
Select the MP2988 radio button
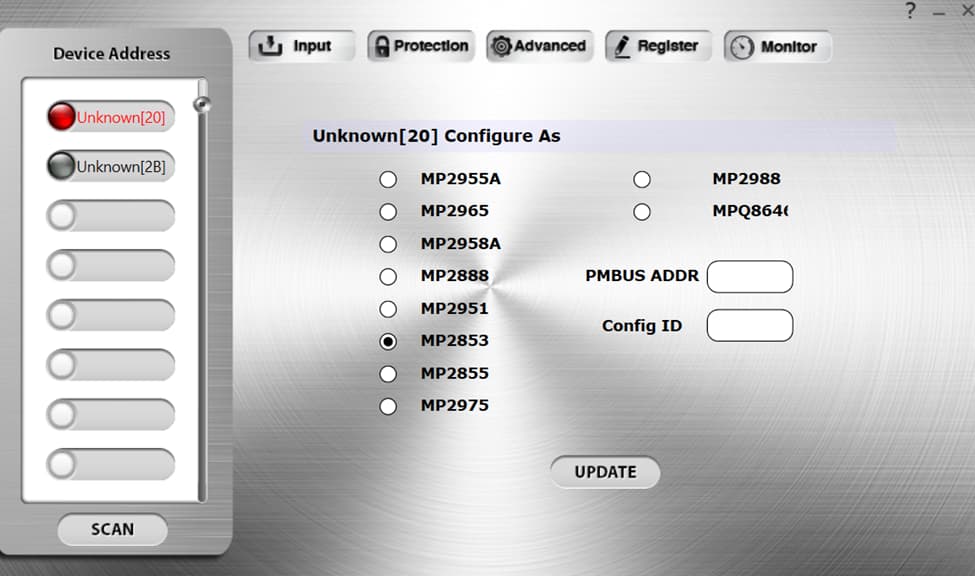642,180
